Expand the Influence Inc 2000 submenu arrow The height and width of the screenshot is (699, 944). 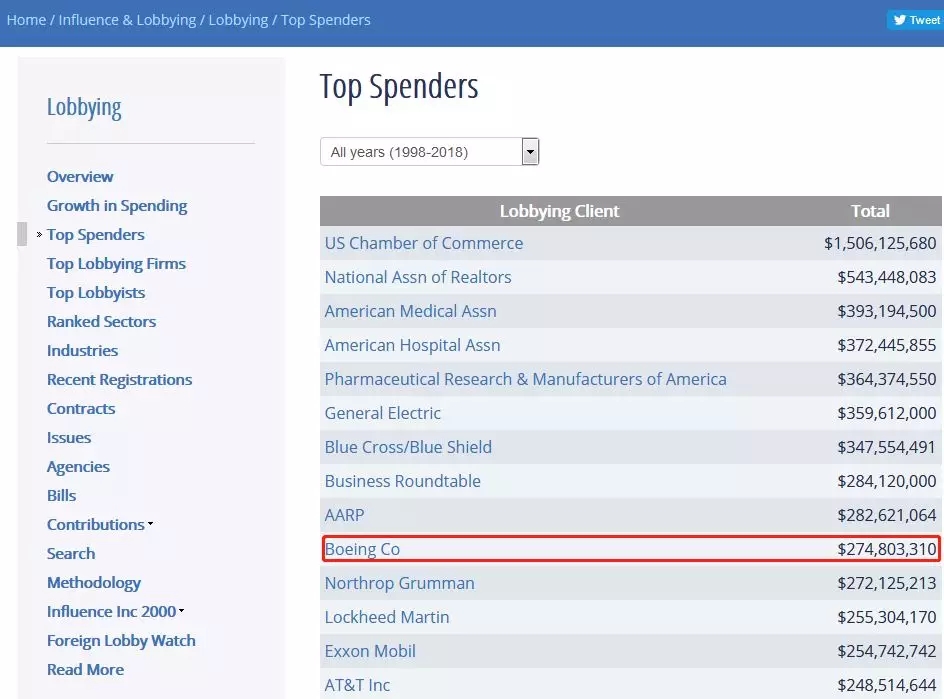181,611
